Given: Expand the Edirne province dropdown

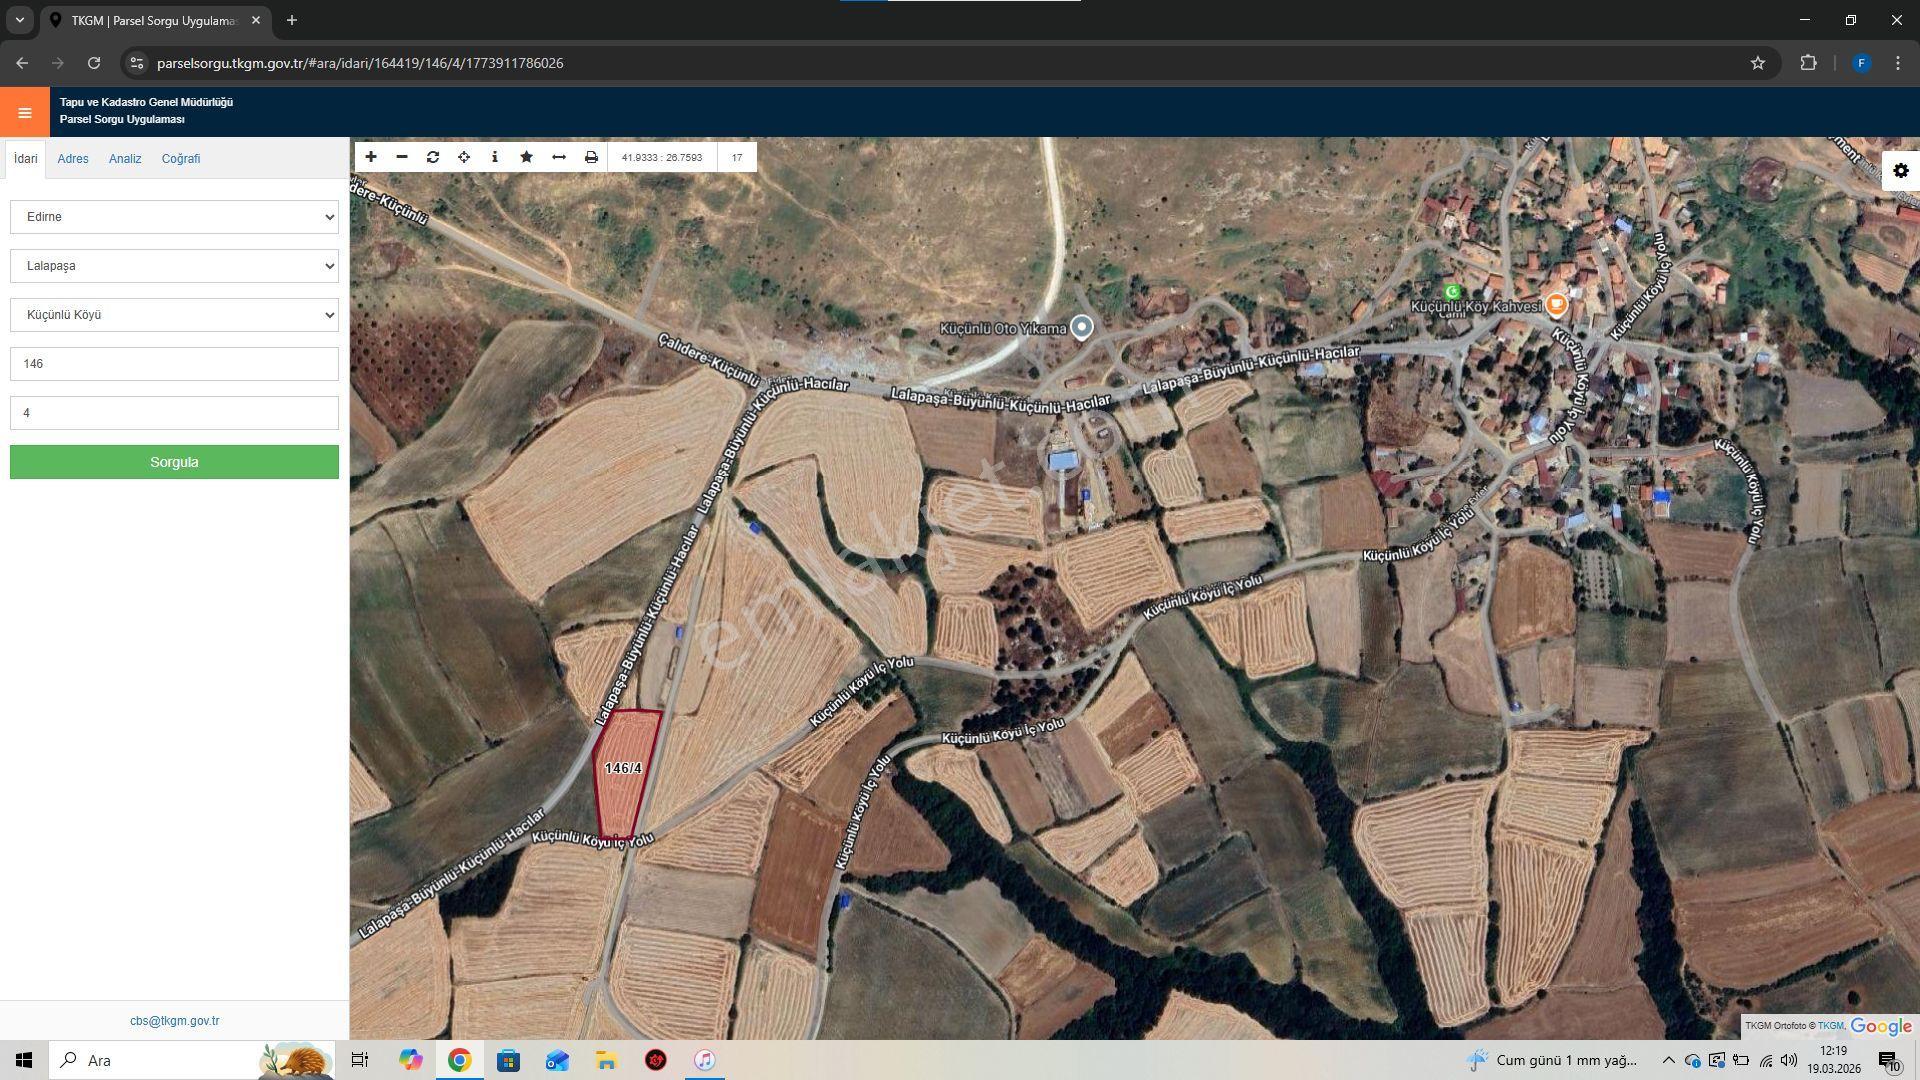Looking at the screenshot, I should [x=174, y=217].
